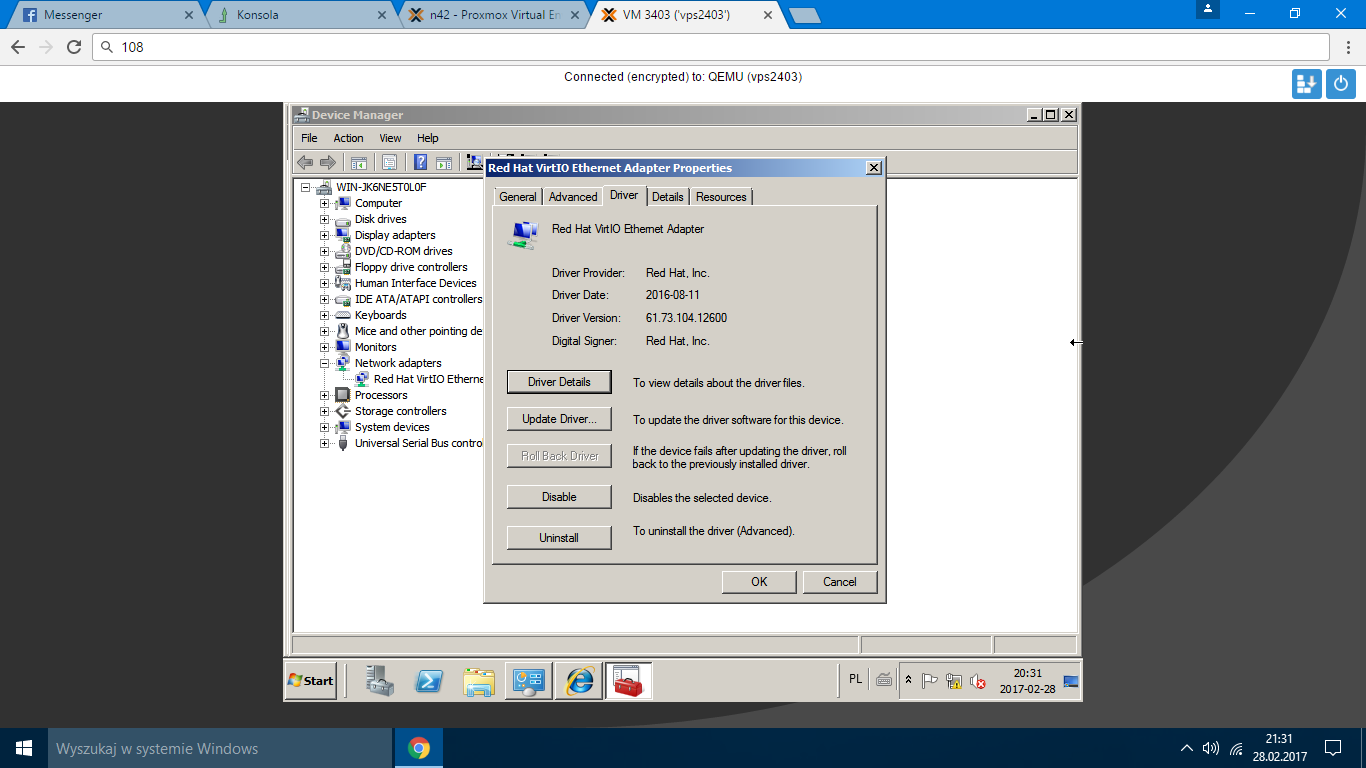Launch Windows PowerShell from the guest taskbar
Screen dimensions: 1366x768
point(430,681)
